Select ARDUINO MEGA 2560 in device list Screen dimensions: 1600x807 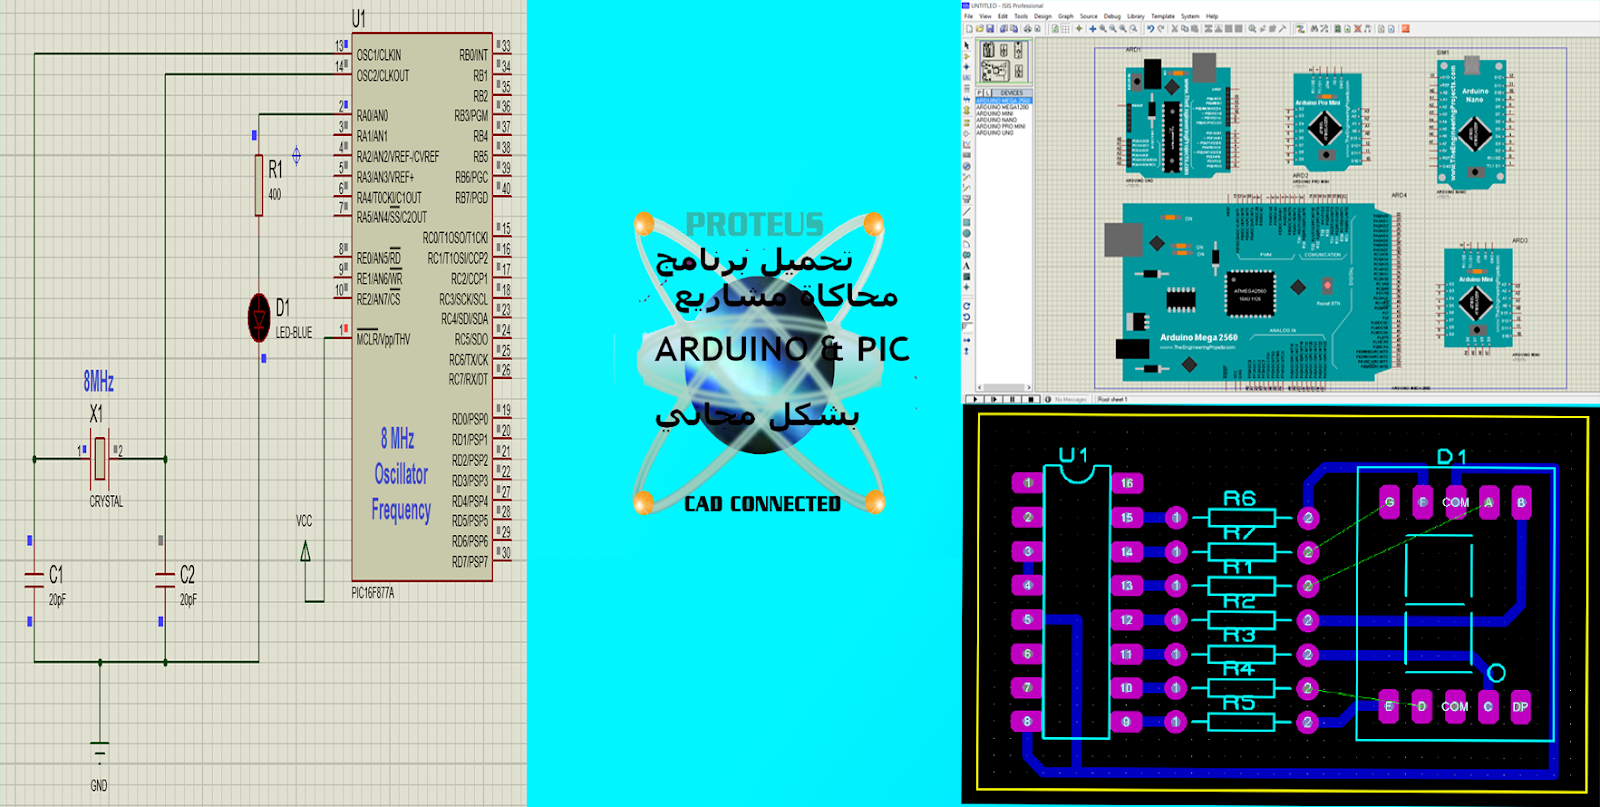click(1004, 100)
